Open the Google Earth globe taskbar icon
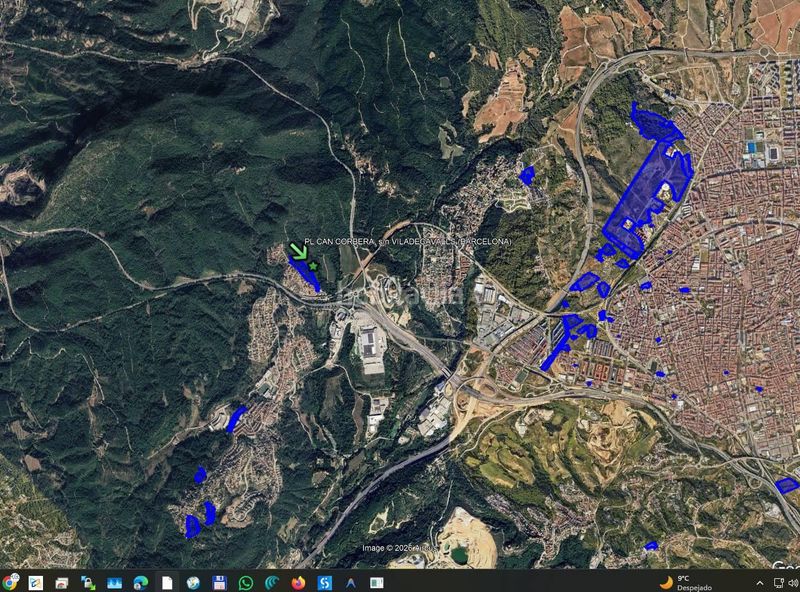 click(193, 582)
